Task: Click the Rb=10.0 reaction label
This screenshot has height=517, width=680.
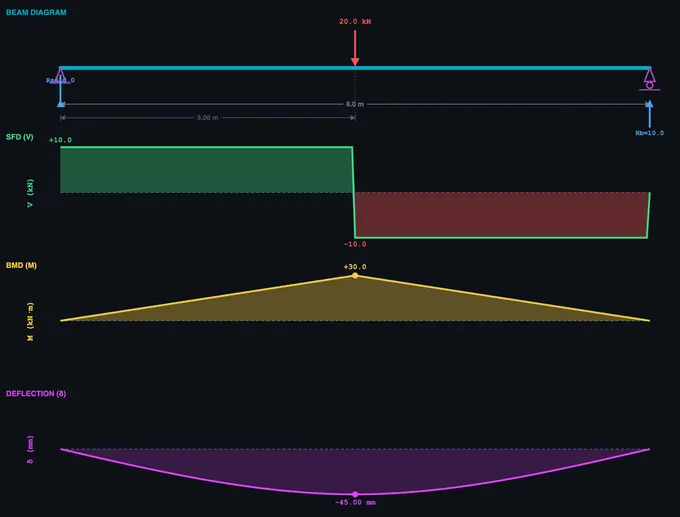Action: point(649,133)
